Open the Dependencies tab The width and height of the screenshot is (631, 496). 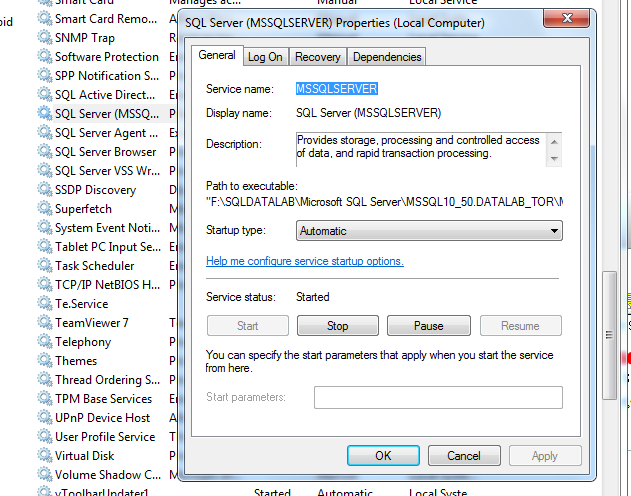coord(387,57)
